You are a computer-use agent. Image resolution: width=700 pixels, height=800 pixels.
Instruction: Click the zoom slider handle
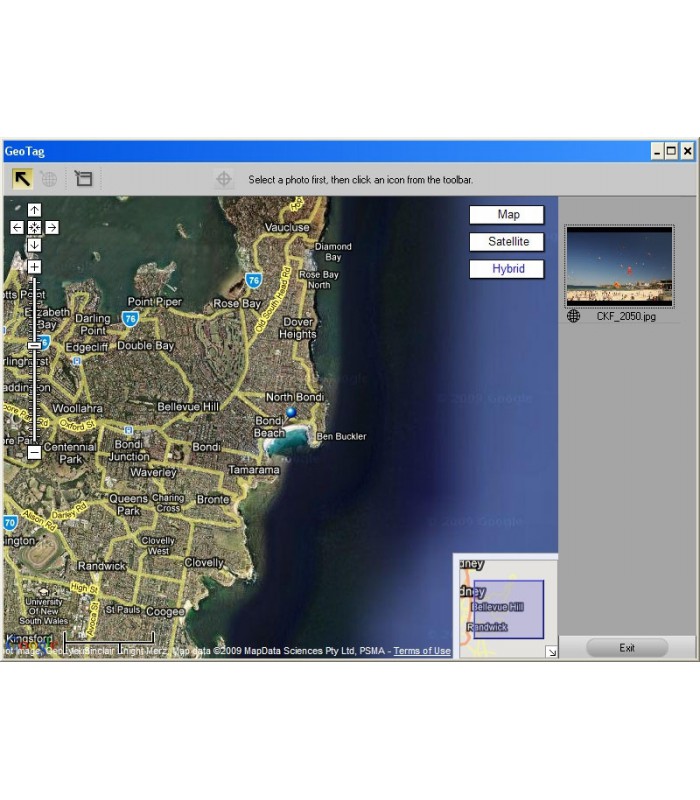coord(34,345)
